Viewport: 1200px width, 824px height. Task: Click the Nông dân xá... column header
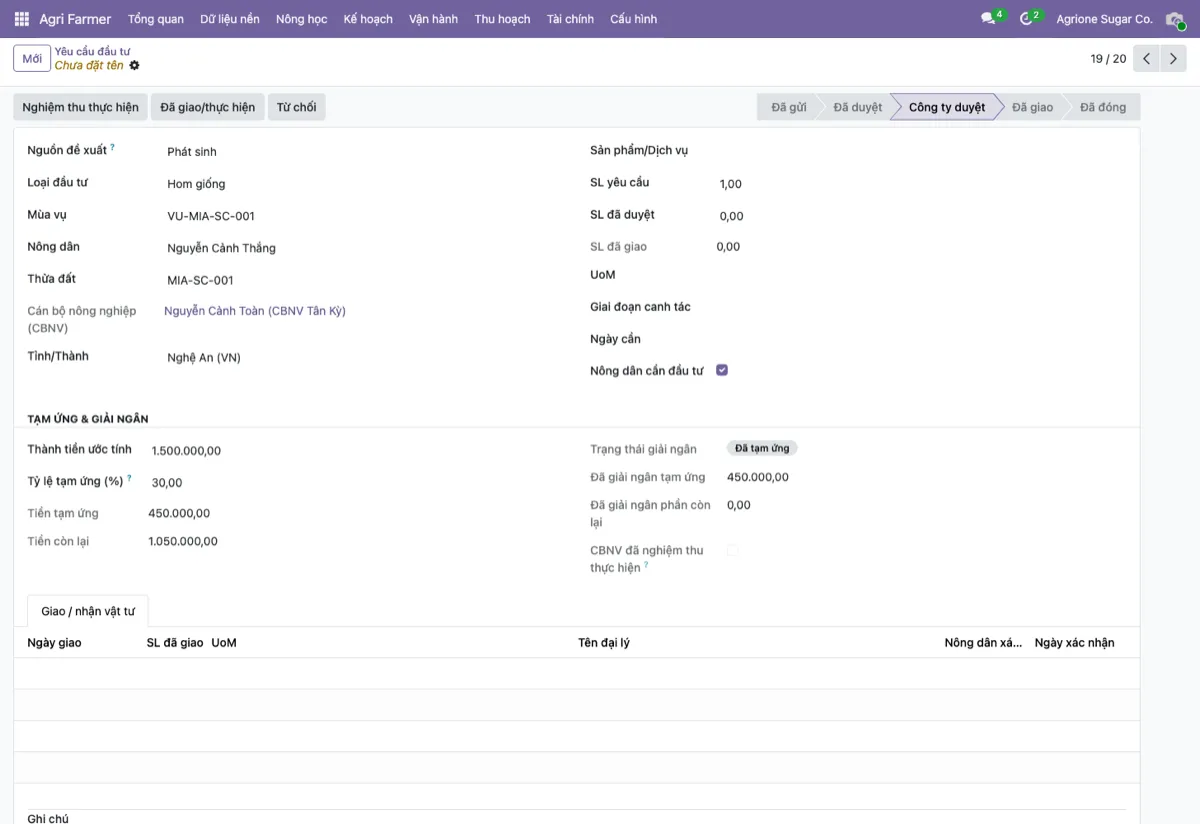click(983, 643)
